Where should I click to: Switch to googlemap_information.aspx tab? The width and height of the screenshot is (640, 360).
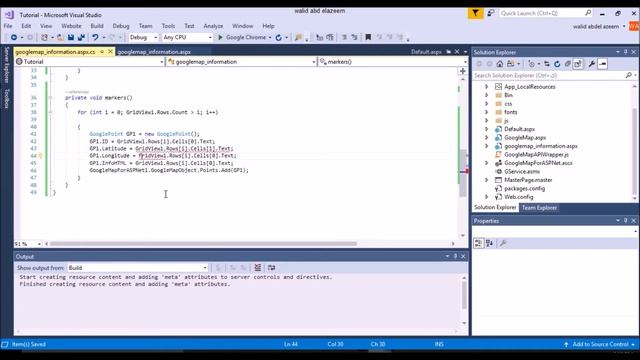click(154, 52)
